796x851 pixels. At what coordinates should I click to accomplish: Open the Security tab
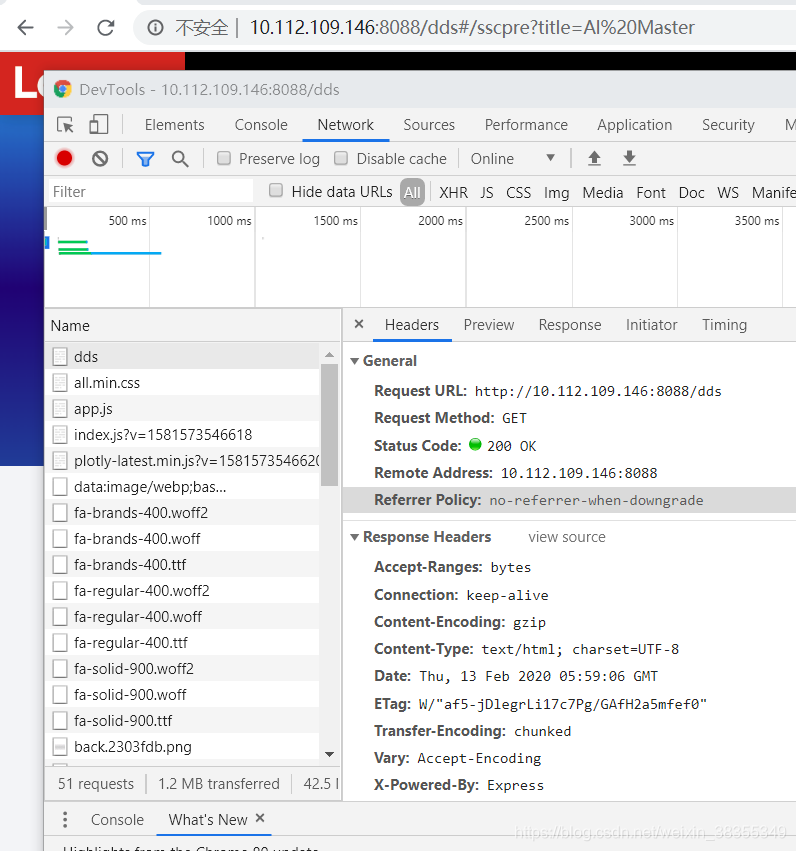[x=728, y=125]
